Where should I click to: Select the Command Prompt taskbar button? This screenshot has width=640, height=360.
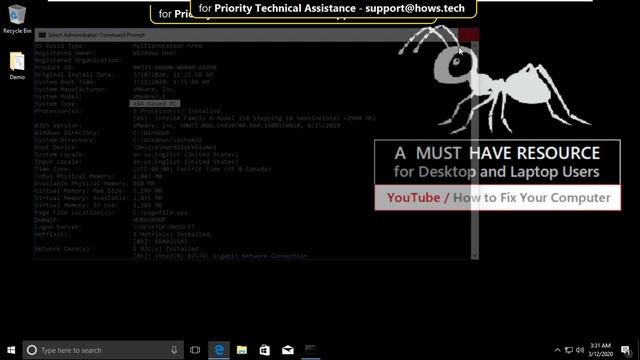click(311, 350)
